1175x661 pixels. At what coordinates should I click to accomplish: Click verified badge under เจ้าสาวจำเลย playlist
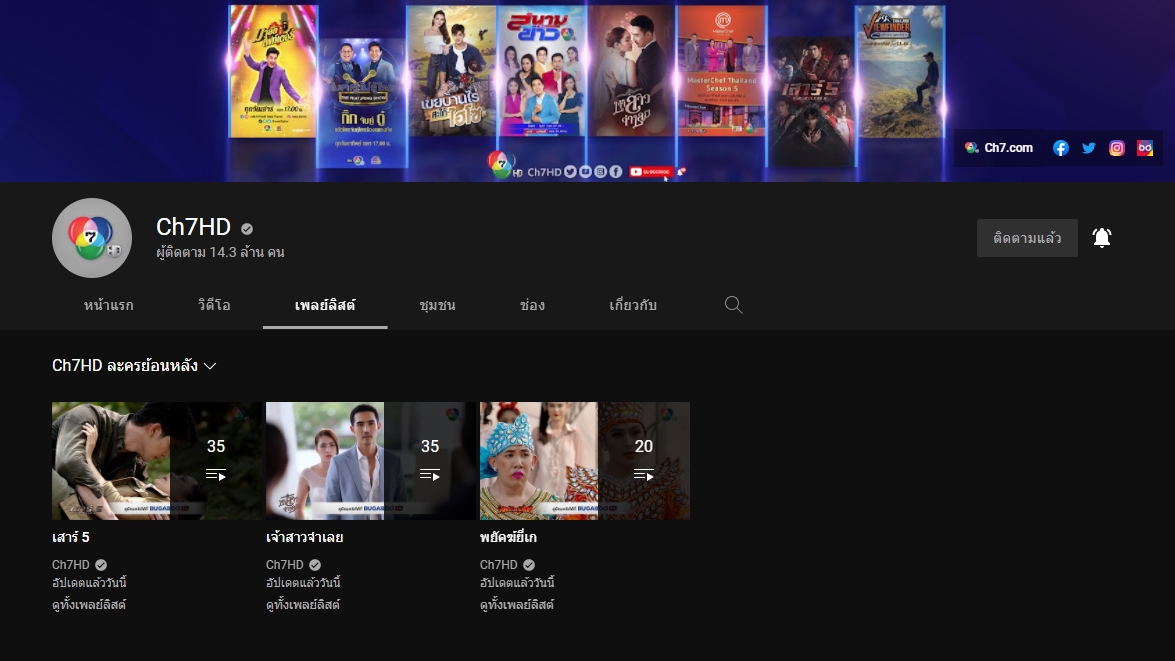[315, 564]
